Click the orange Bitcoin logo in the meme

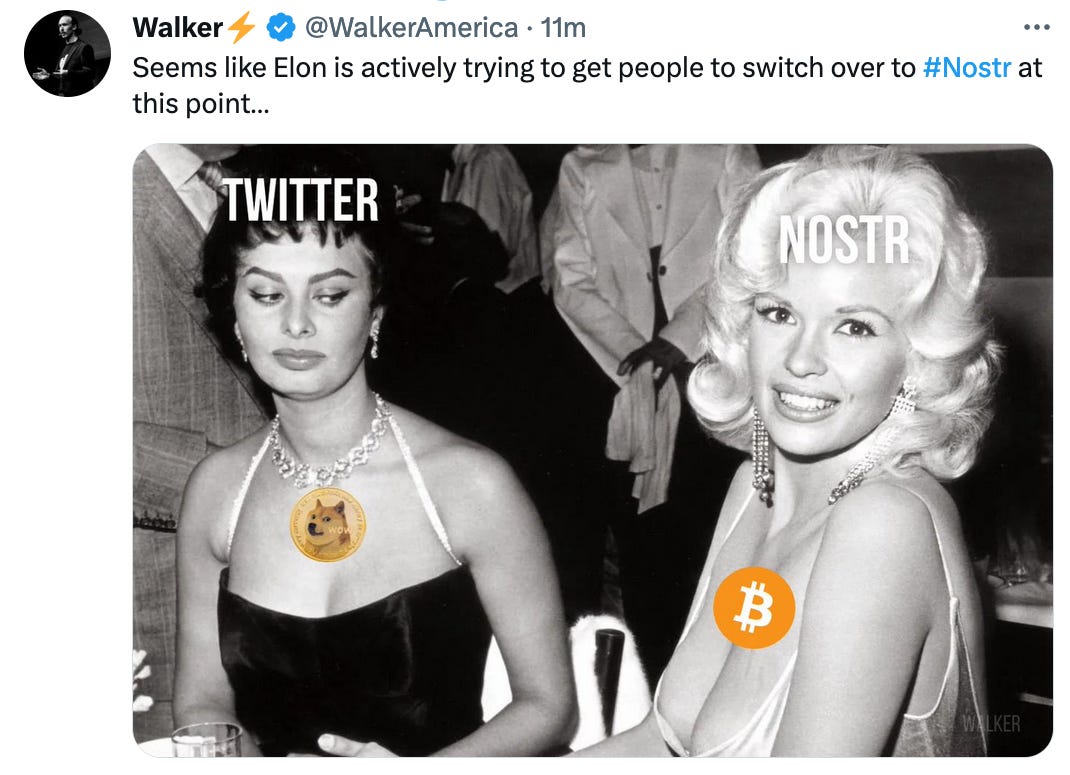[x=754, y=607]
